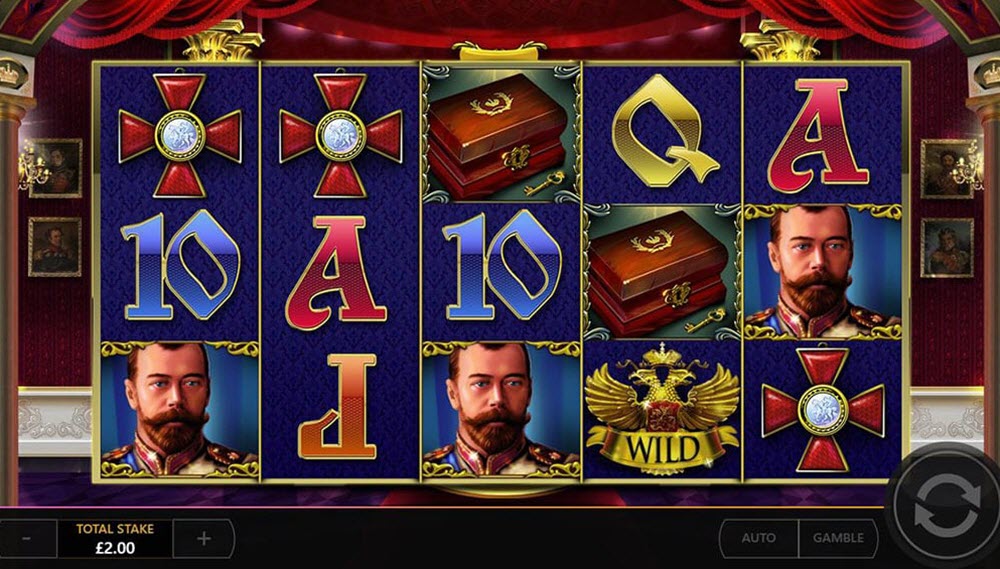1000x569 pixels.
Task: Select the golden eagle WILD symbol
Action: coord(662,411)
